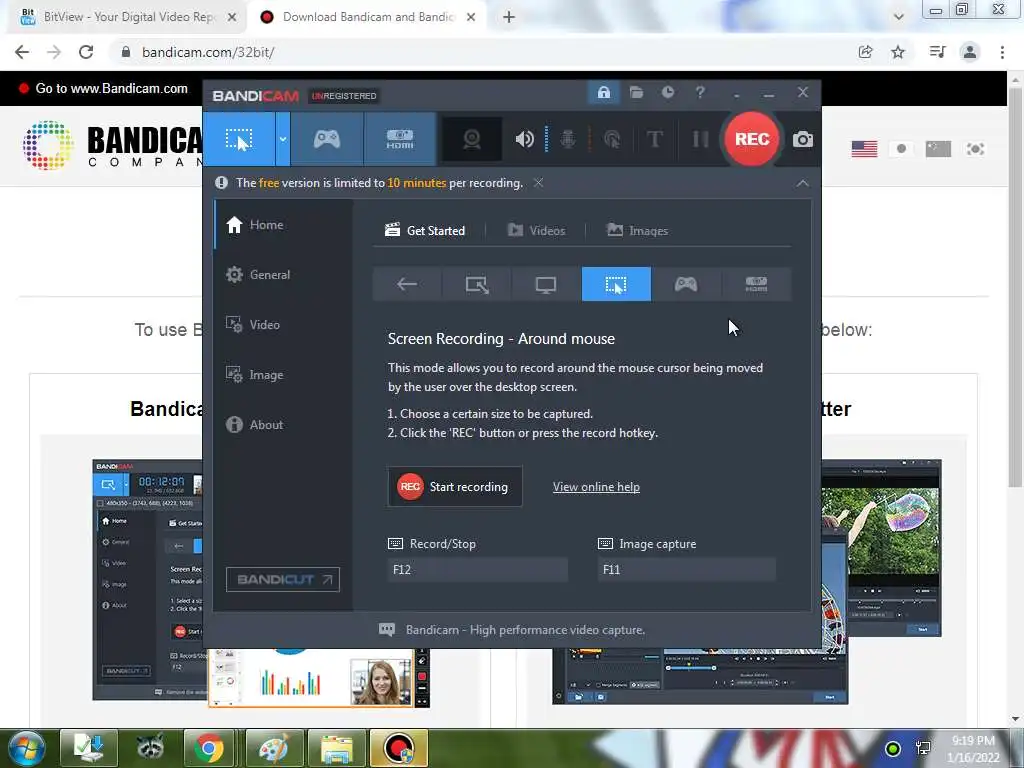Screen dimensions: 1024x768
Task: Capture a screenshot with the camera icon
Action: [803, 139]
